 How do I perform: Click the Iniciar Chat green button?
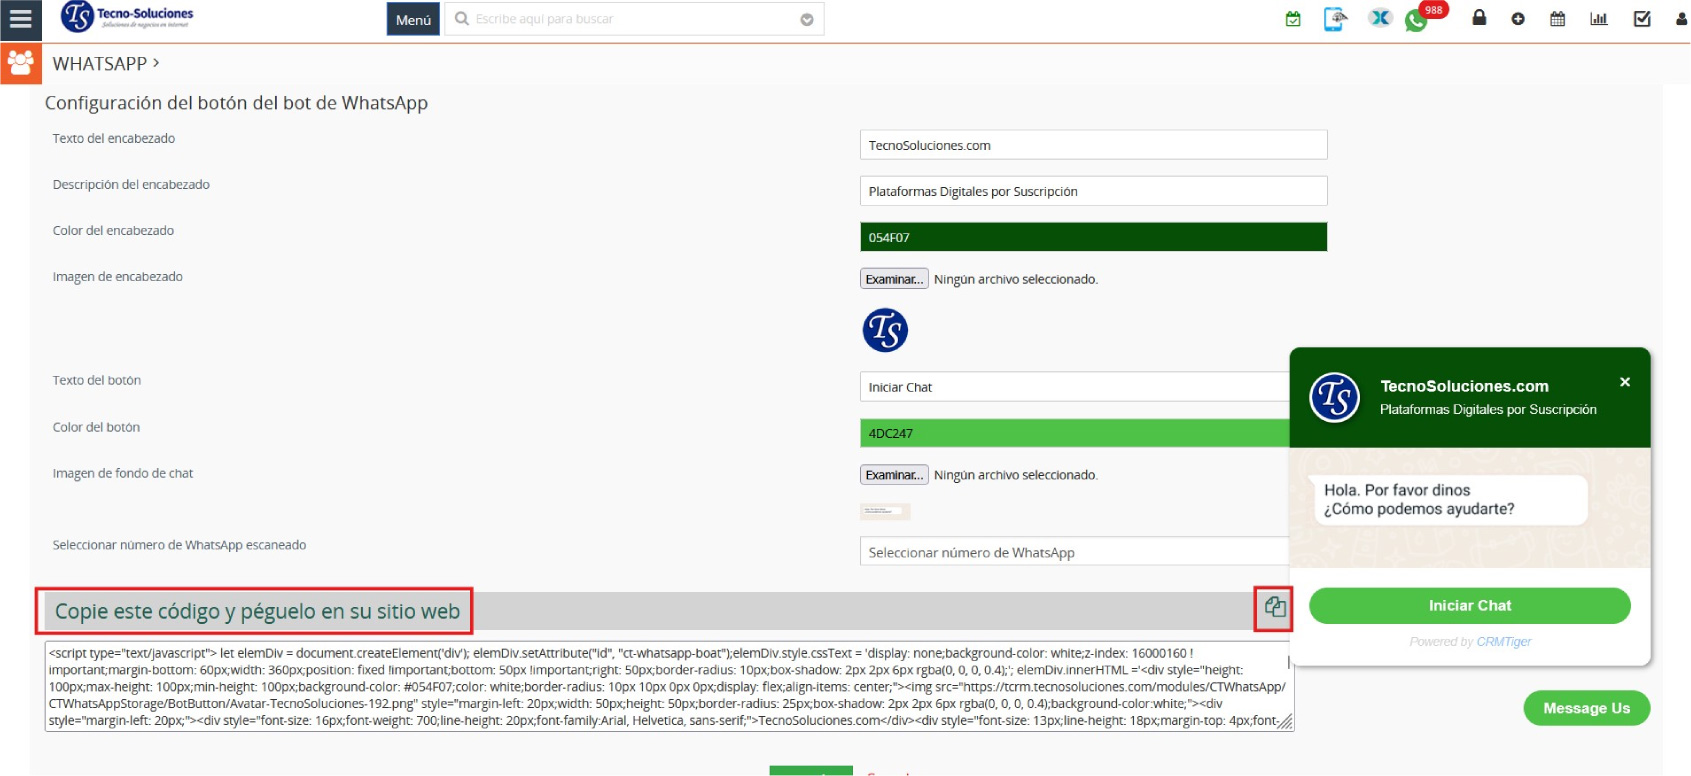(x=1469, y=606)
